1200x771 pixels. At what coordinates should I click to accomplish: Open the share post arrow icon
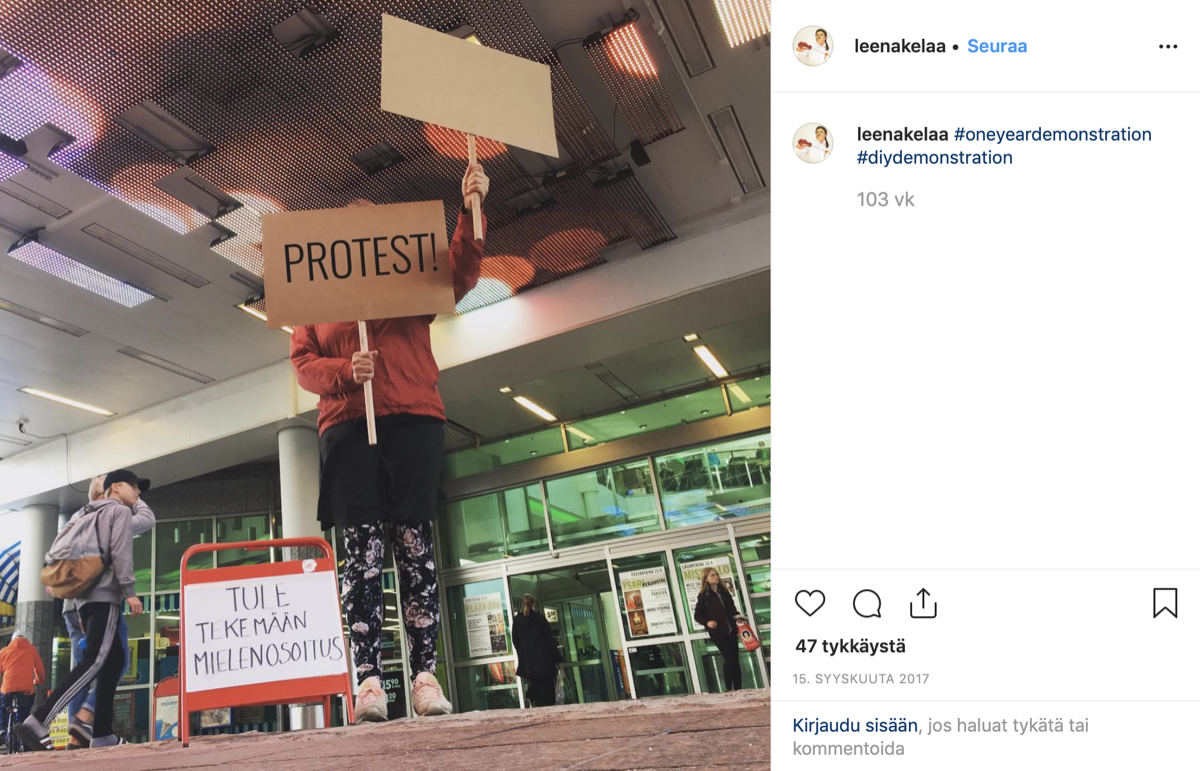pos(923,603)
